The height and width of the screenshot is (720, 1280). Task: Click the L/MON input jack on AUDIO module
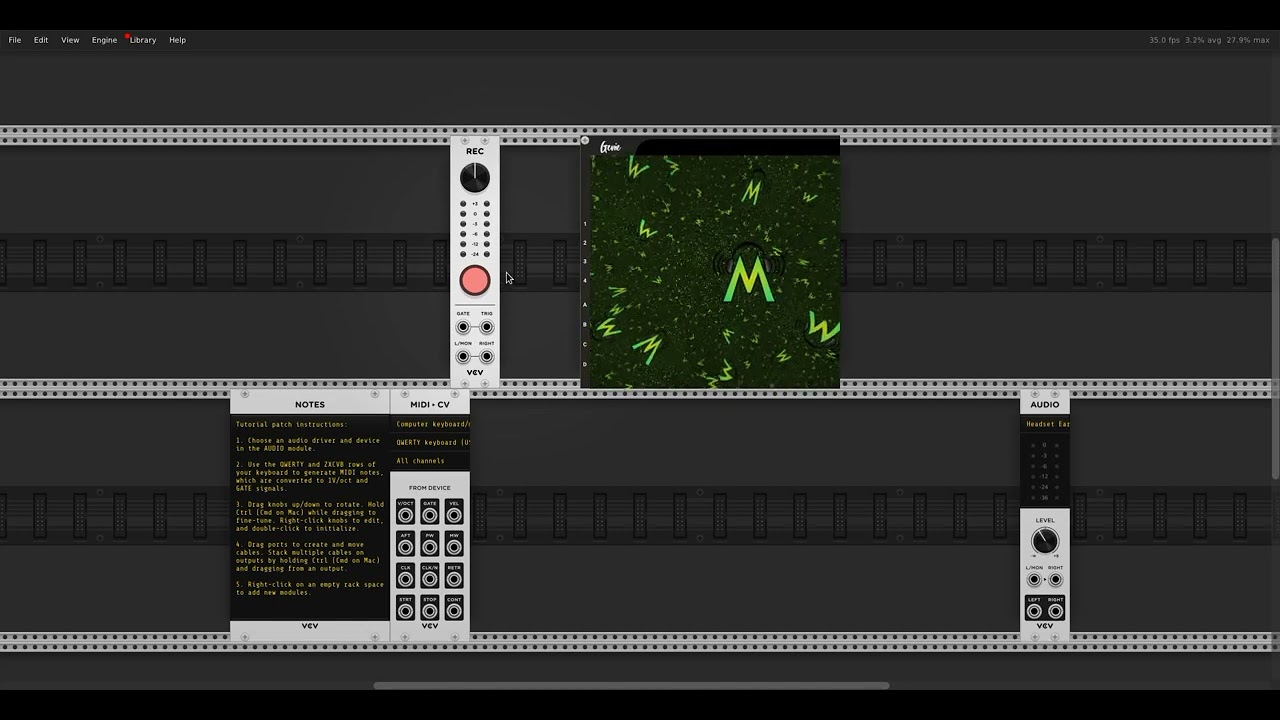pyautogui.click(x=1034, y=580)
